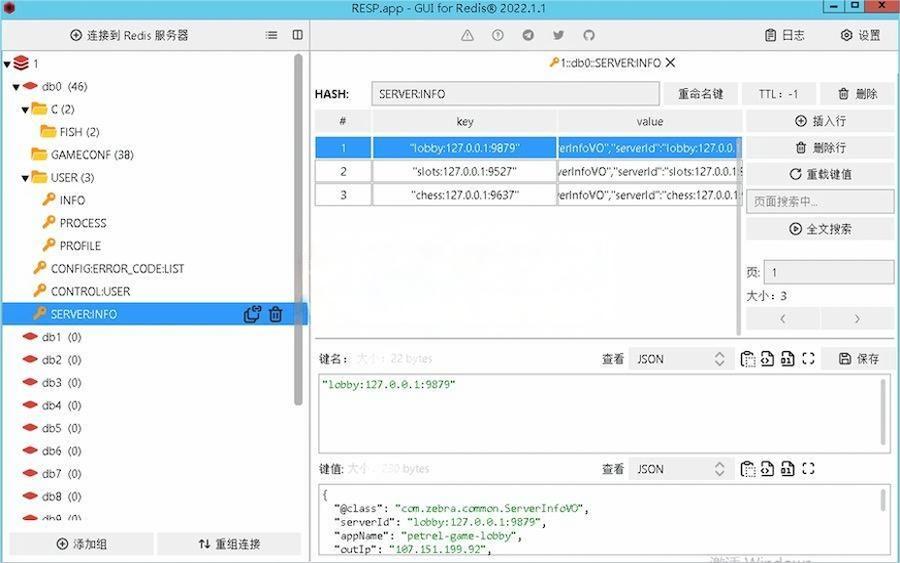The width and height of the screenshot is (900, 563).
Task: Click the key icon next to PROFILE
Action: tap(49, 245)
